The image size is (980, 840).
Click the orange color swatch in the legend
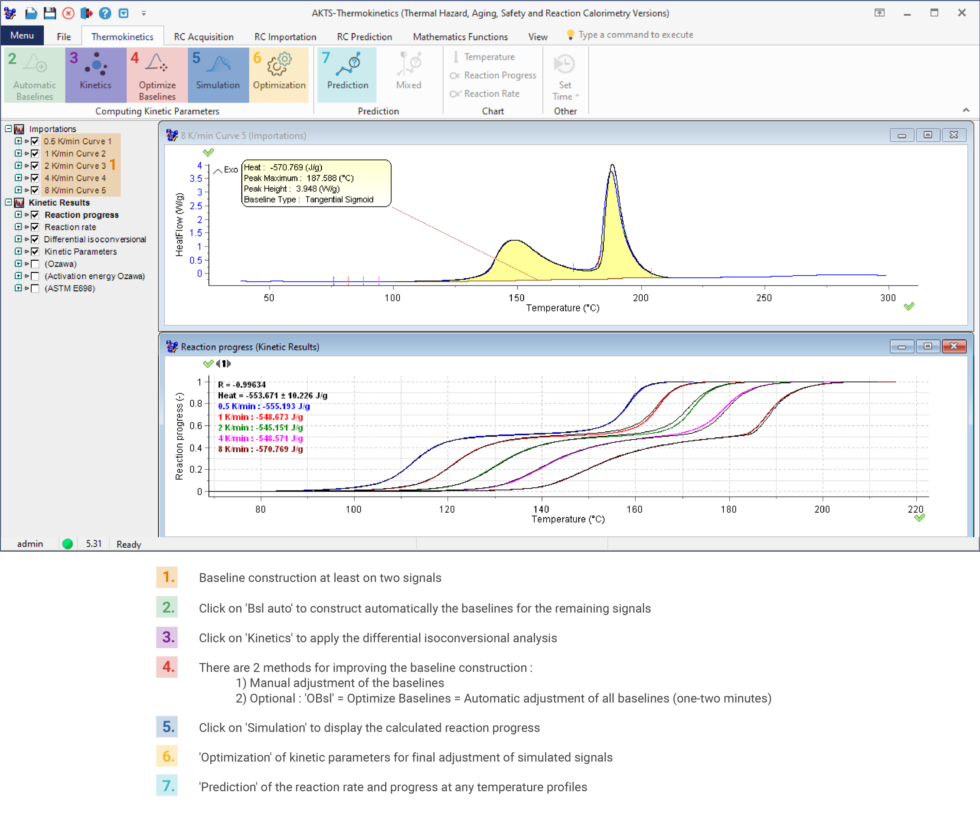coord(166,577)
